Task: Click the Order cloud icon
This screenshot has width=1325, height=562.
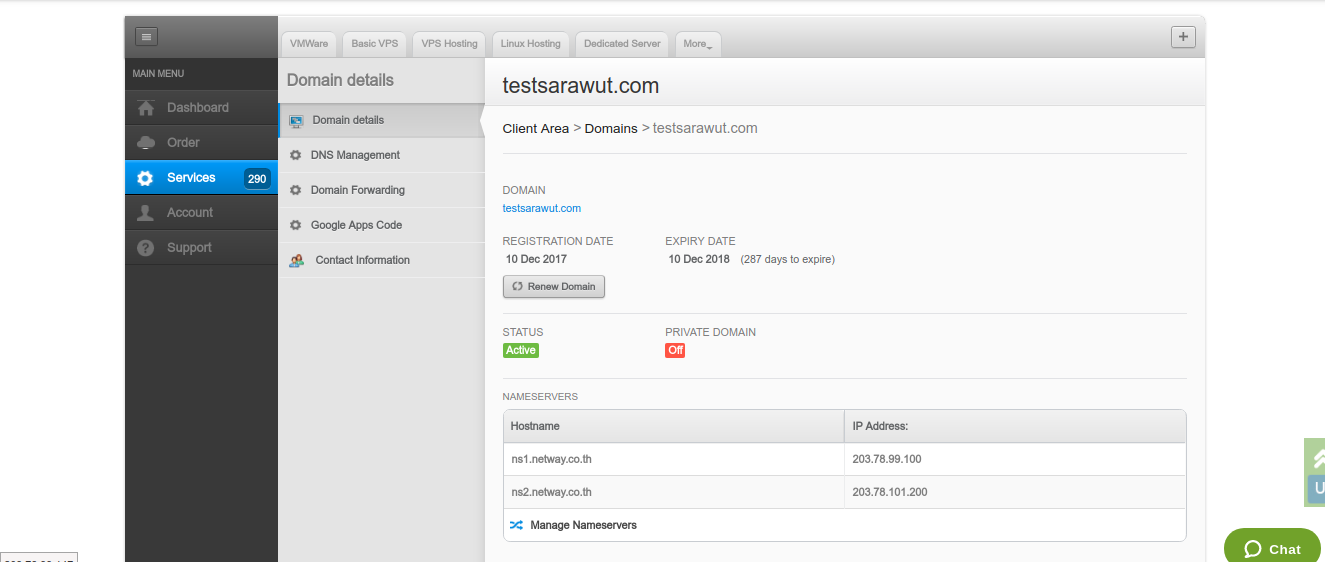Action: 146,143
